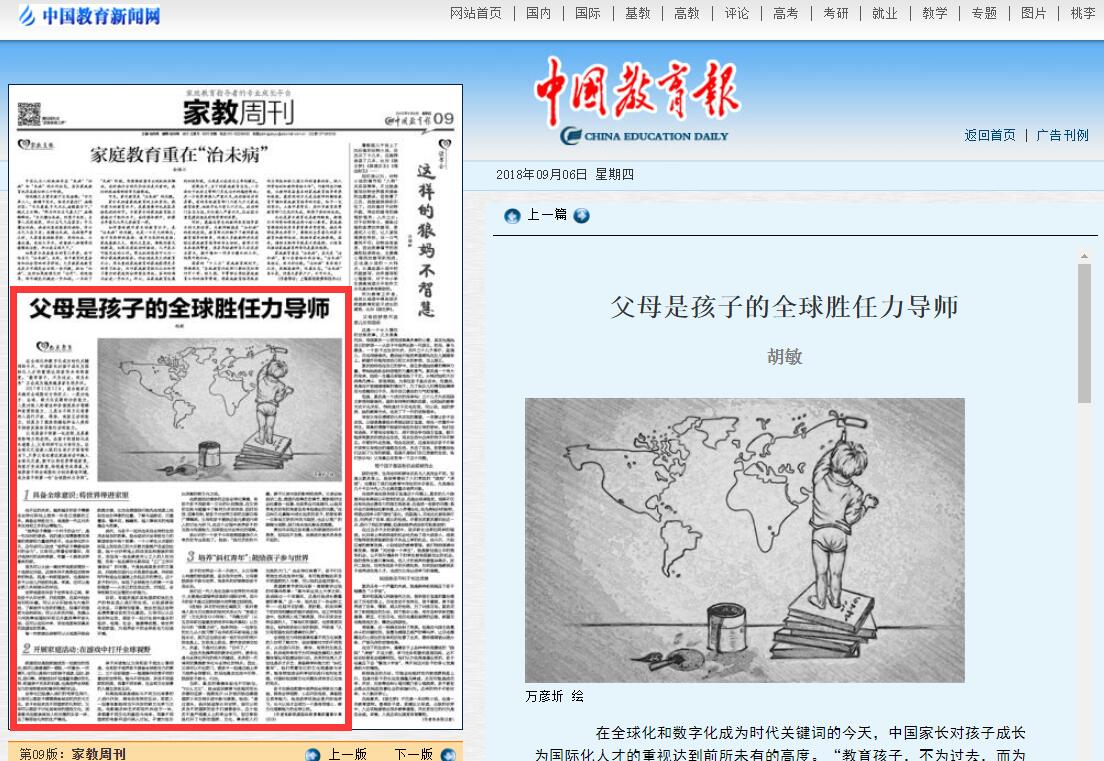Open the 国际 navigation item
Viewport: 1104px width, 761px height.
coord(588,13)
